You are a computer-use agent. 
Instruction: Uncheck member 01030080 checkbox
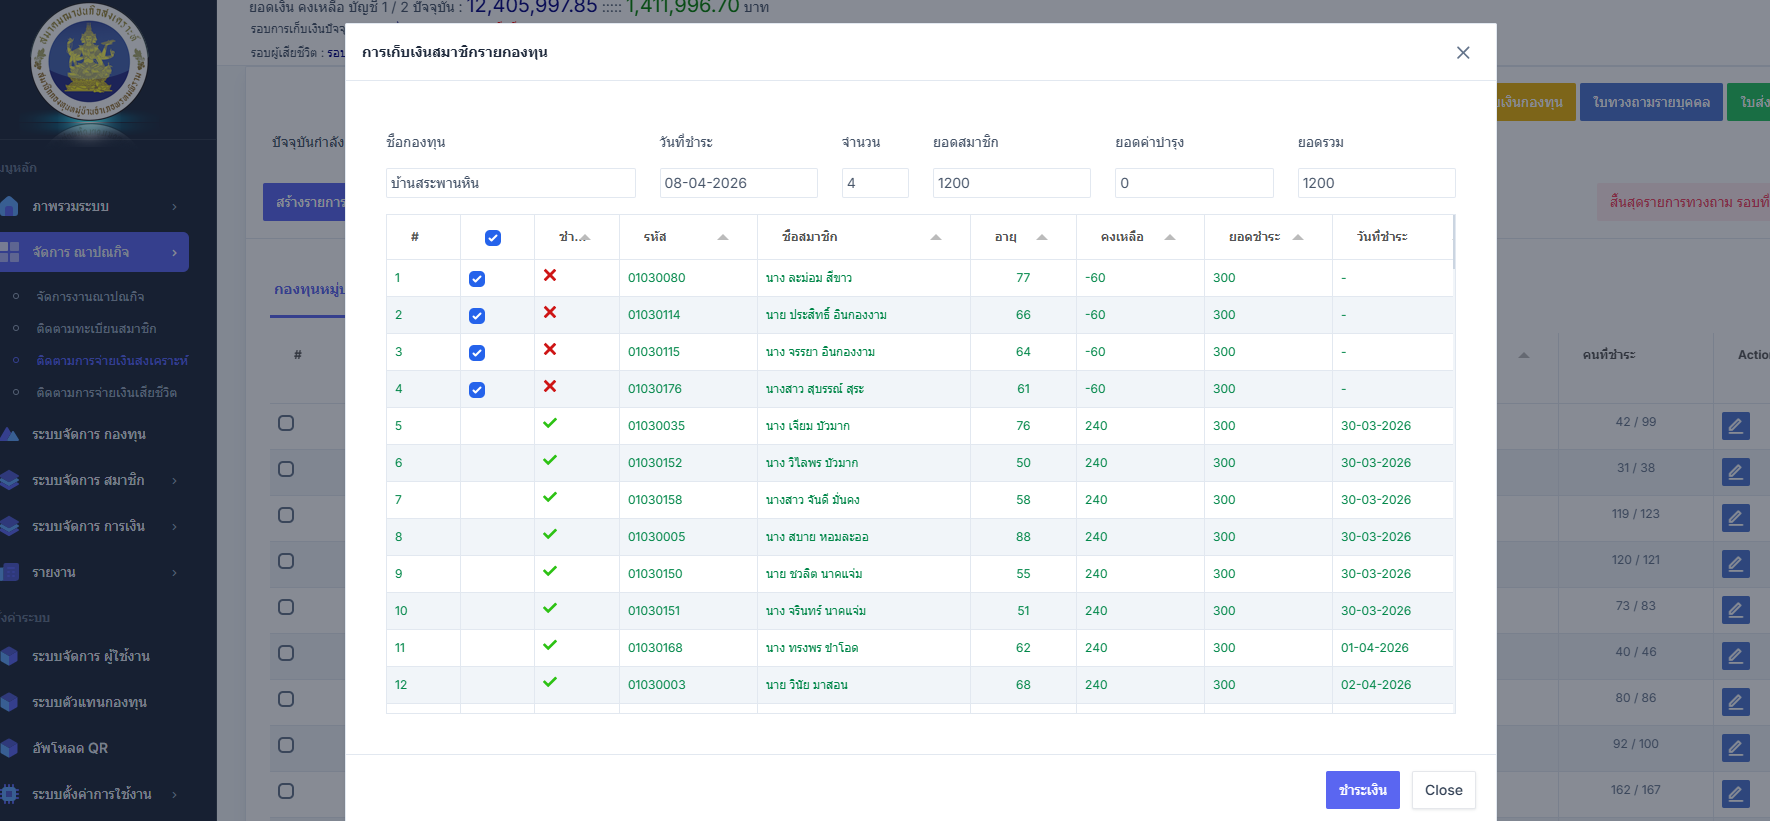[x=477, y=279]
